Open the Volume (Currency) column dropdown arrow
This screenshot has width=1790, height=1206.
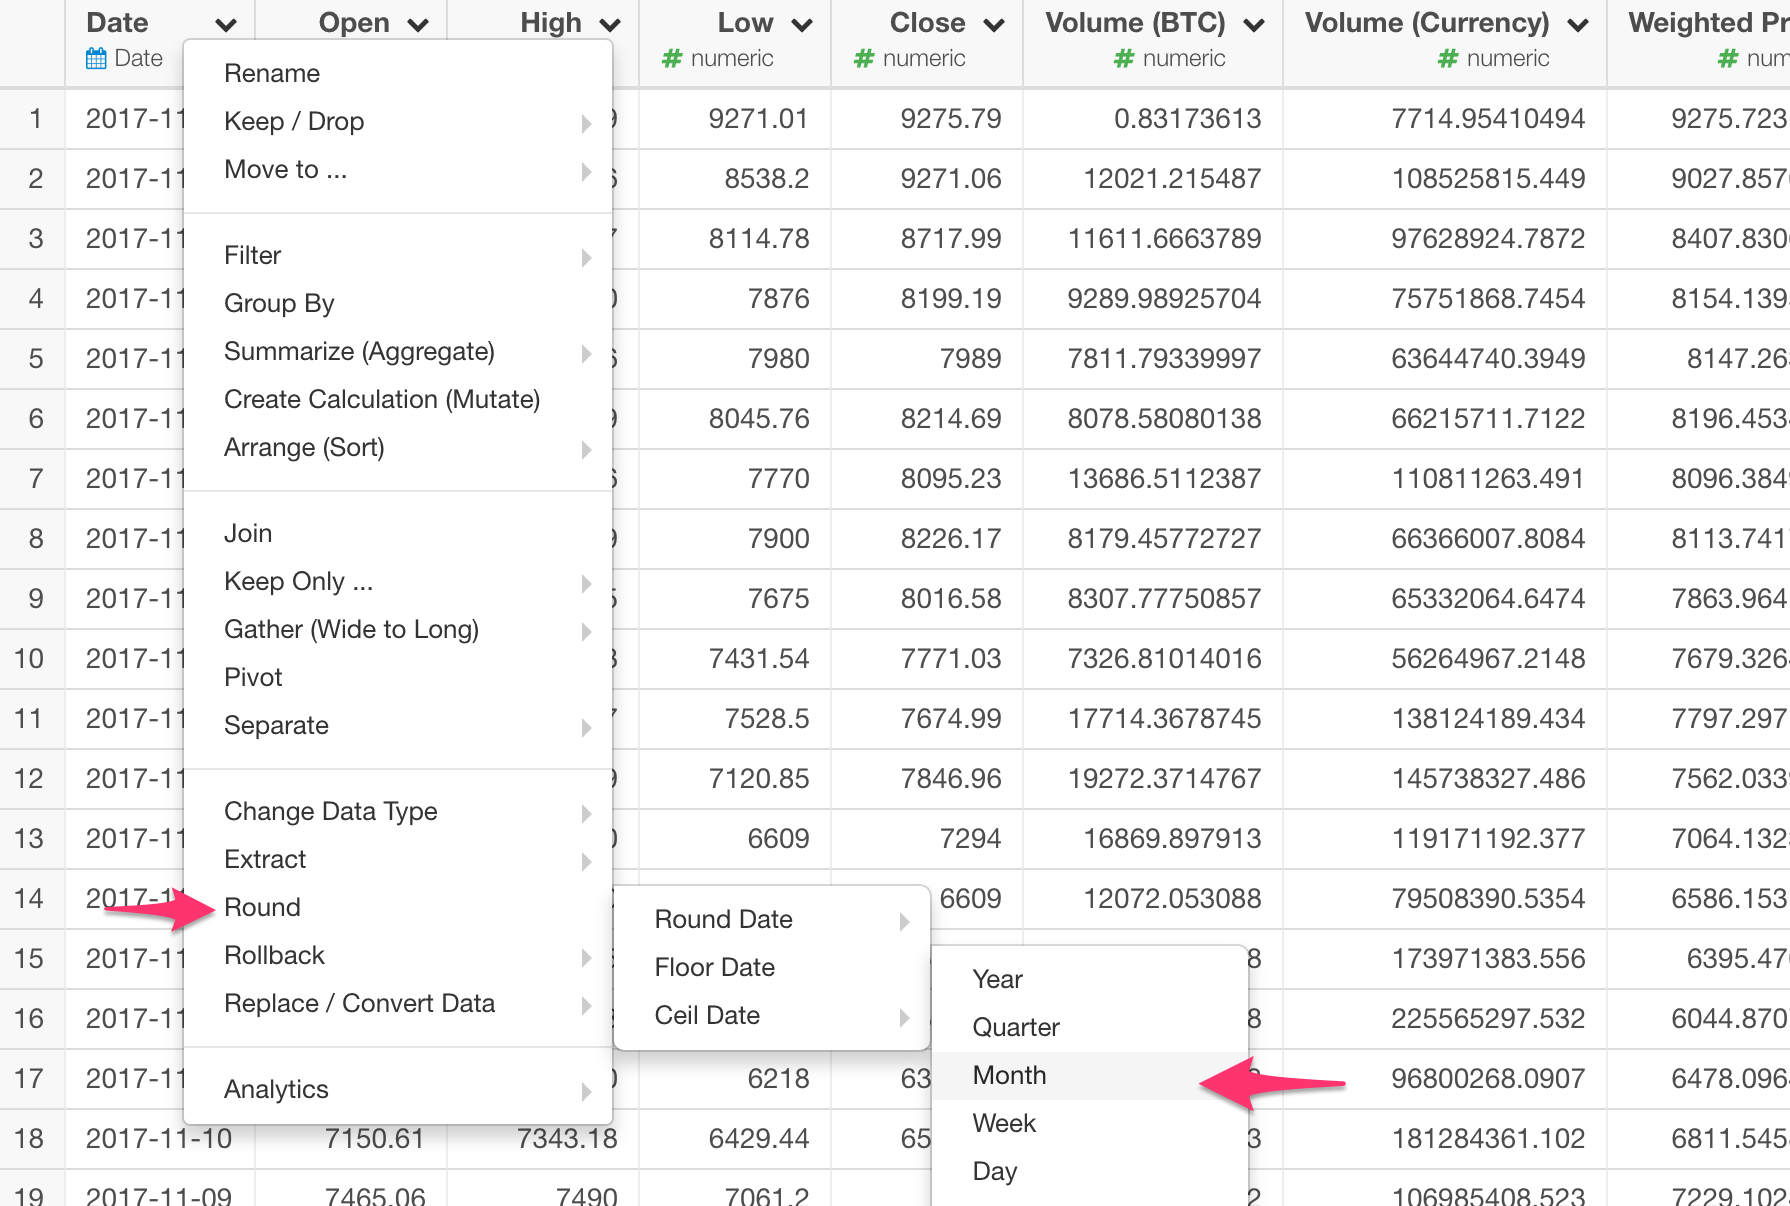pyautogui.click(x=1578, y=25)
